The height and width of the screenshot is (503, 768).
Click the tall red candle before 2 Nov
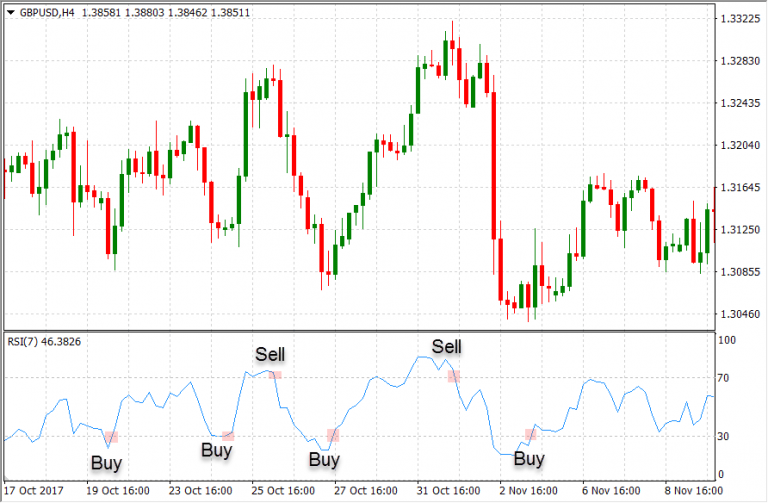[494, 166]
